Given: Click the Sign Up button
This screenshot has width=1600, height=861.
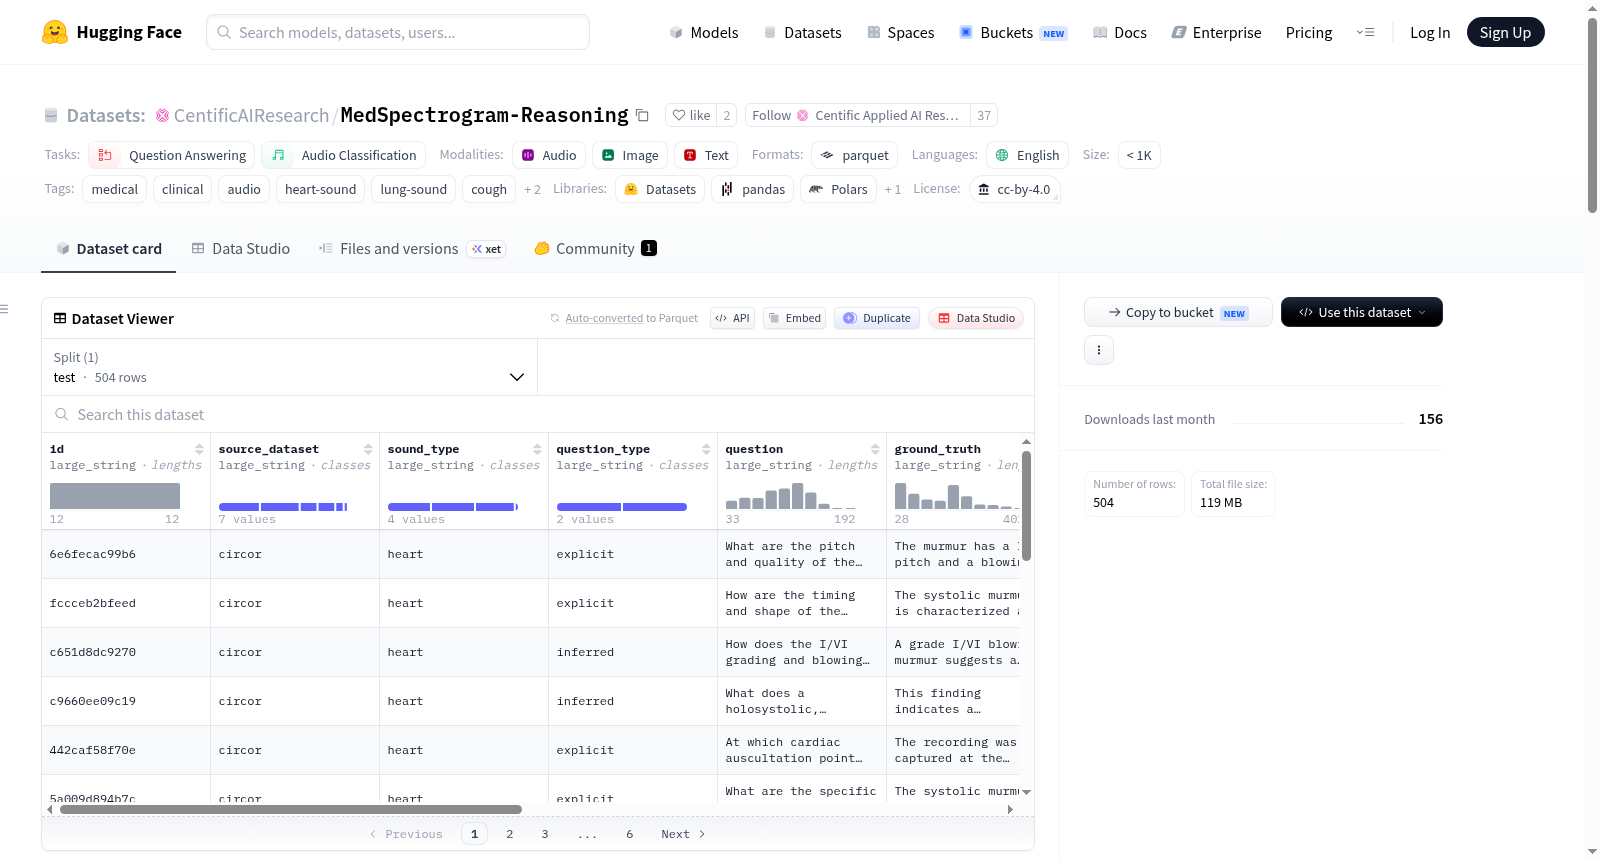Looking at the screenshot, I should point(1505,33).
